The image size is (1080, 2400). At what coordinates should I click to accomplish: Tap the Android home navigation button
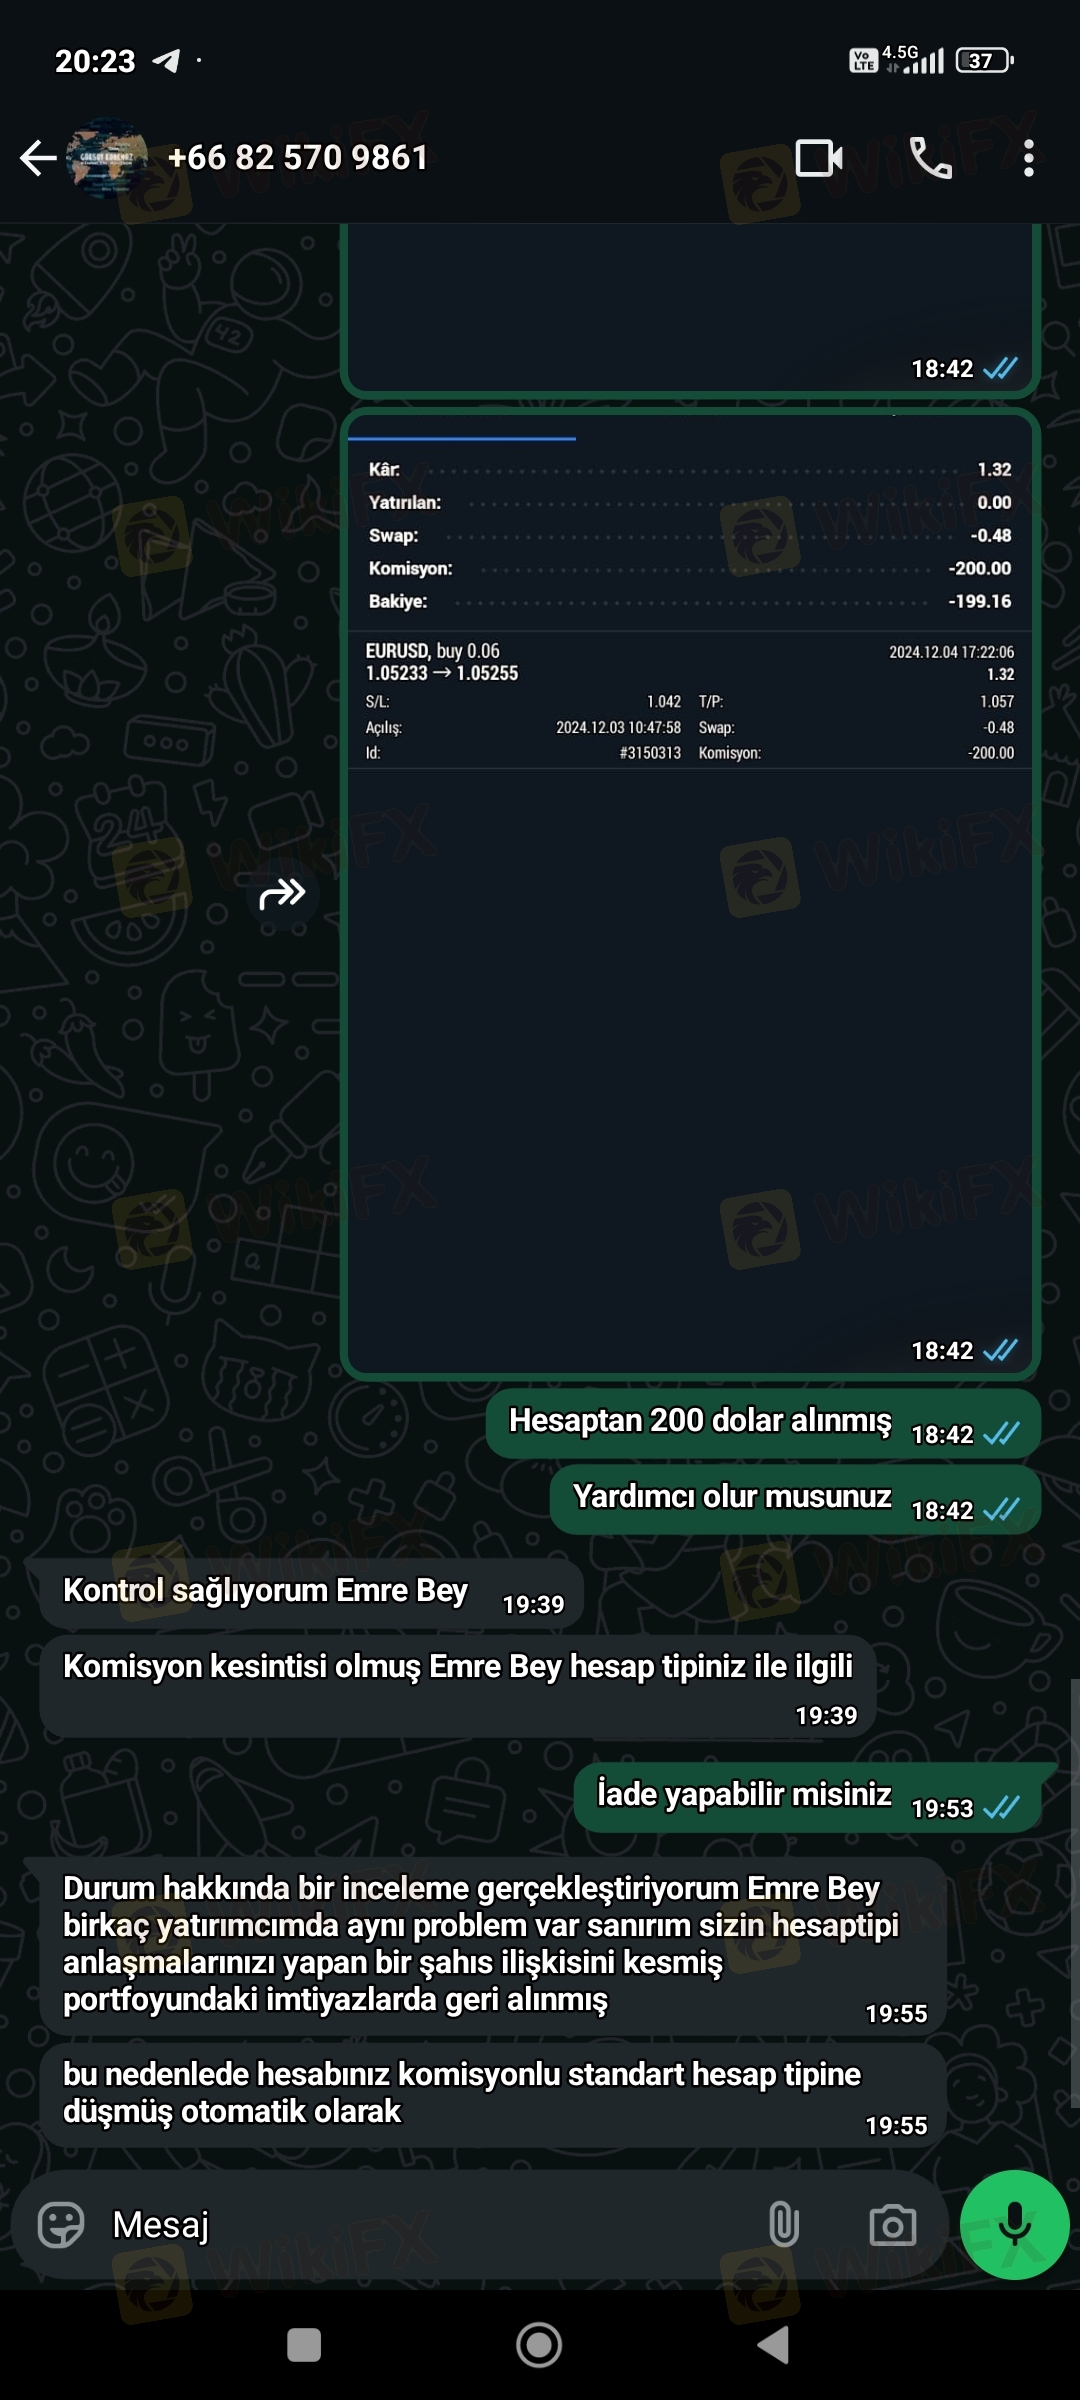tap(539, 2345)
